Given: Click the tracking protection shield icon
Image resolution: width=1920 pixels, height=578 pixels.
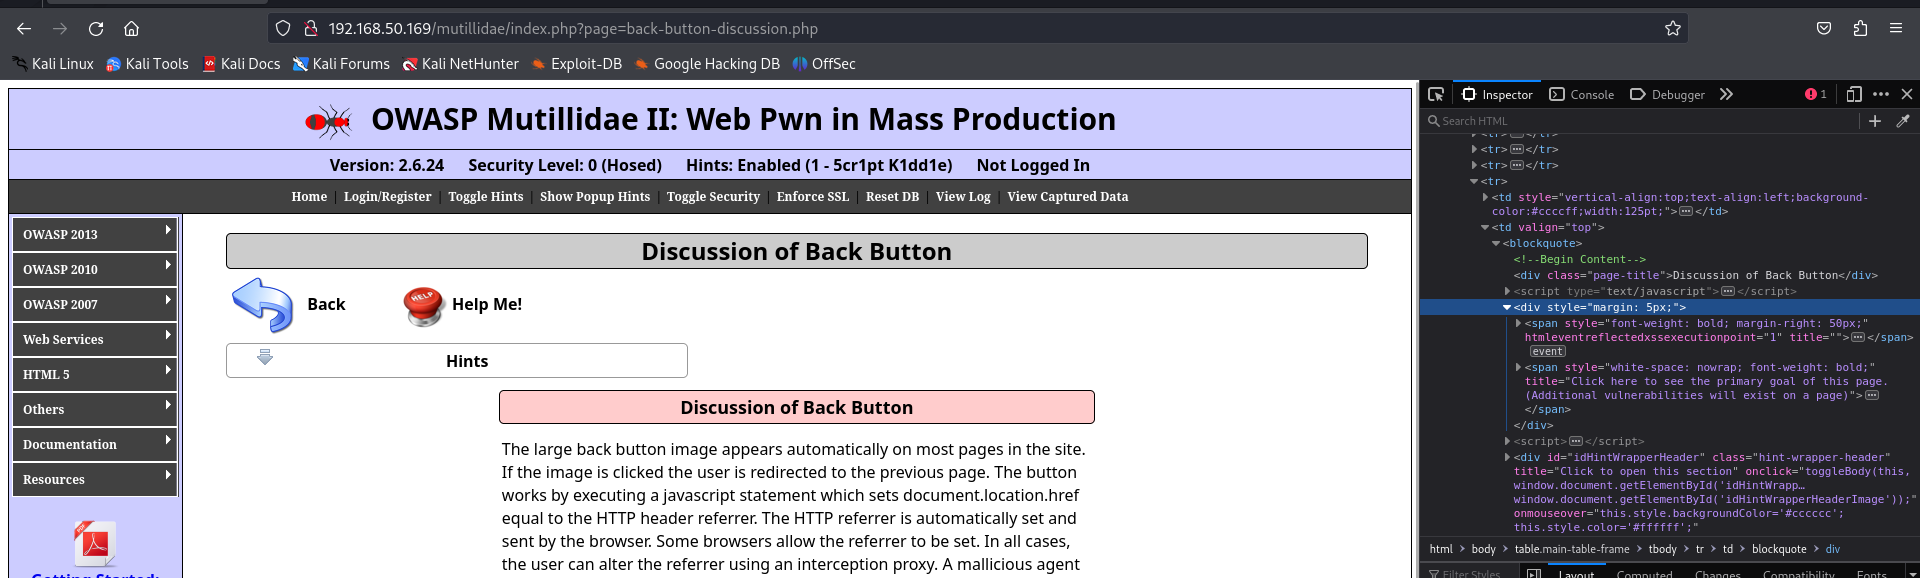Looking at the screenshot, I should [x=283, y=29].
